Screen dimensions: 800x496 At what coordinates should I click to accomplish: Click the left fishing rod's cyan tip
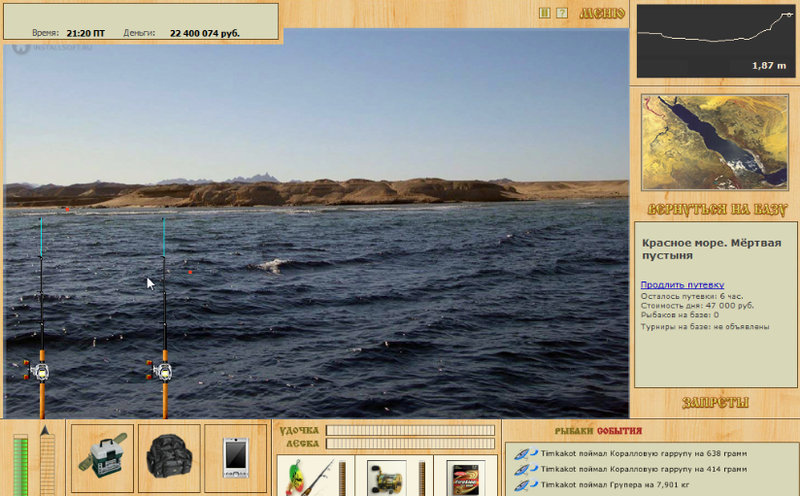click(41, 237)
